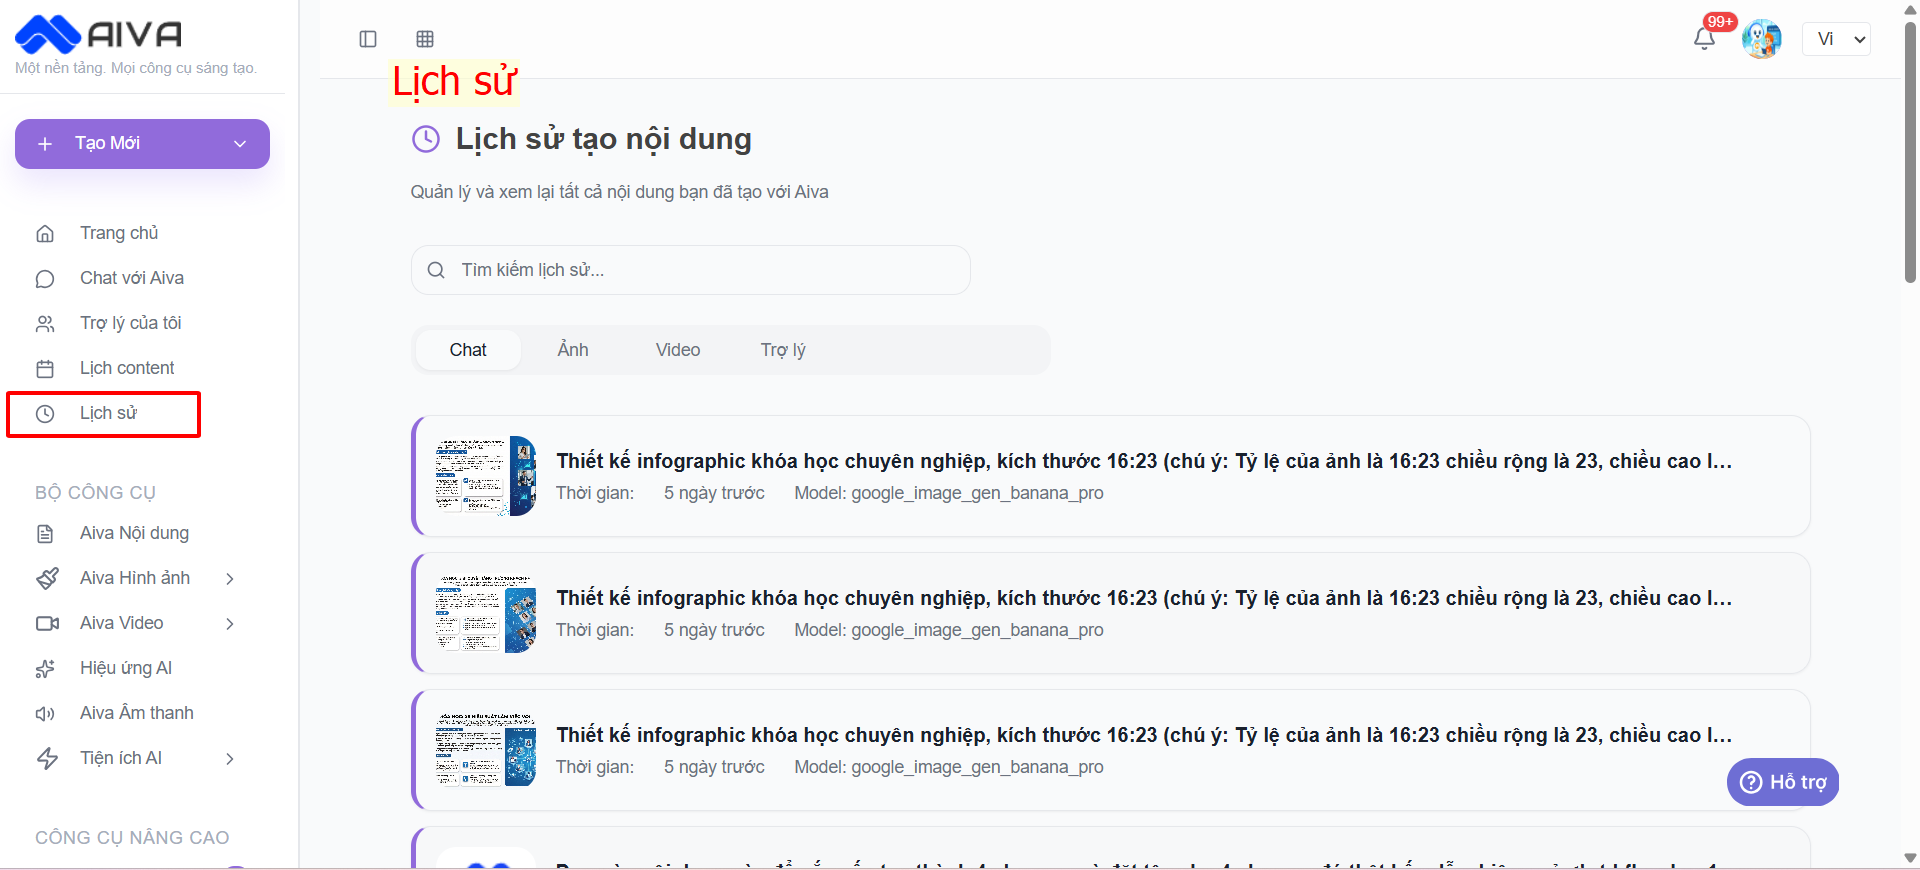Switch to the Video tab
This screenshot has width=1920, height=870.
tap(678, 350)
